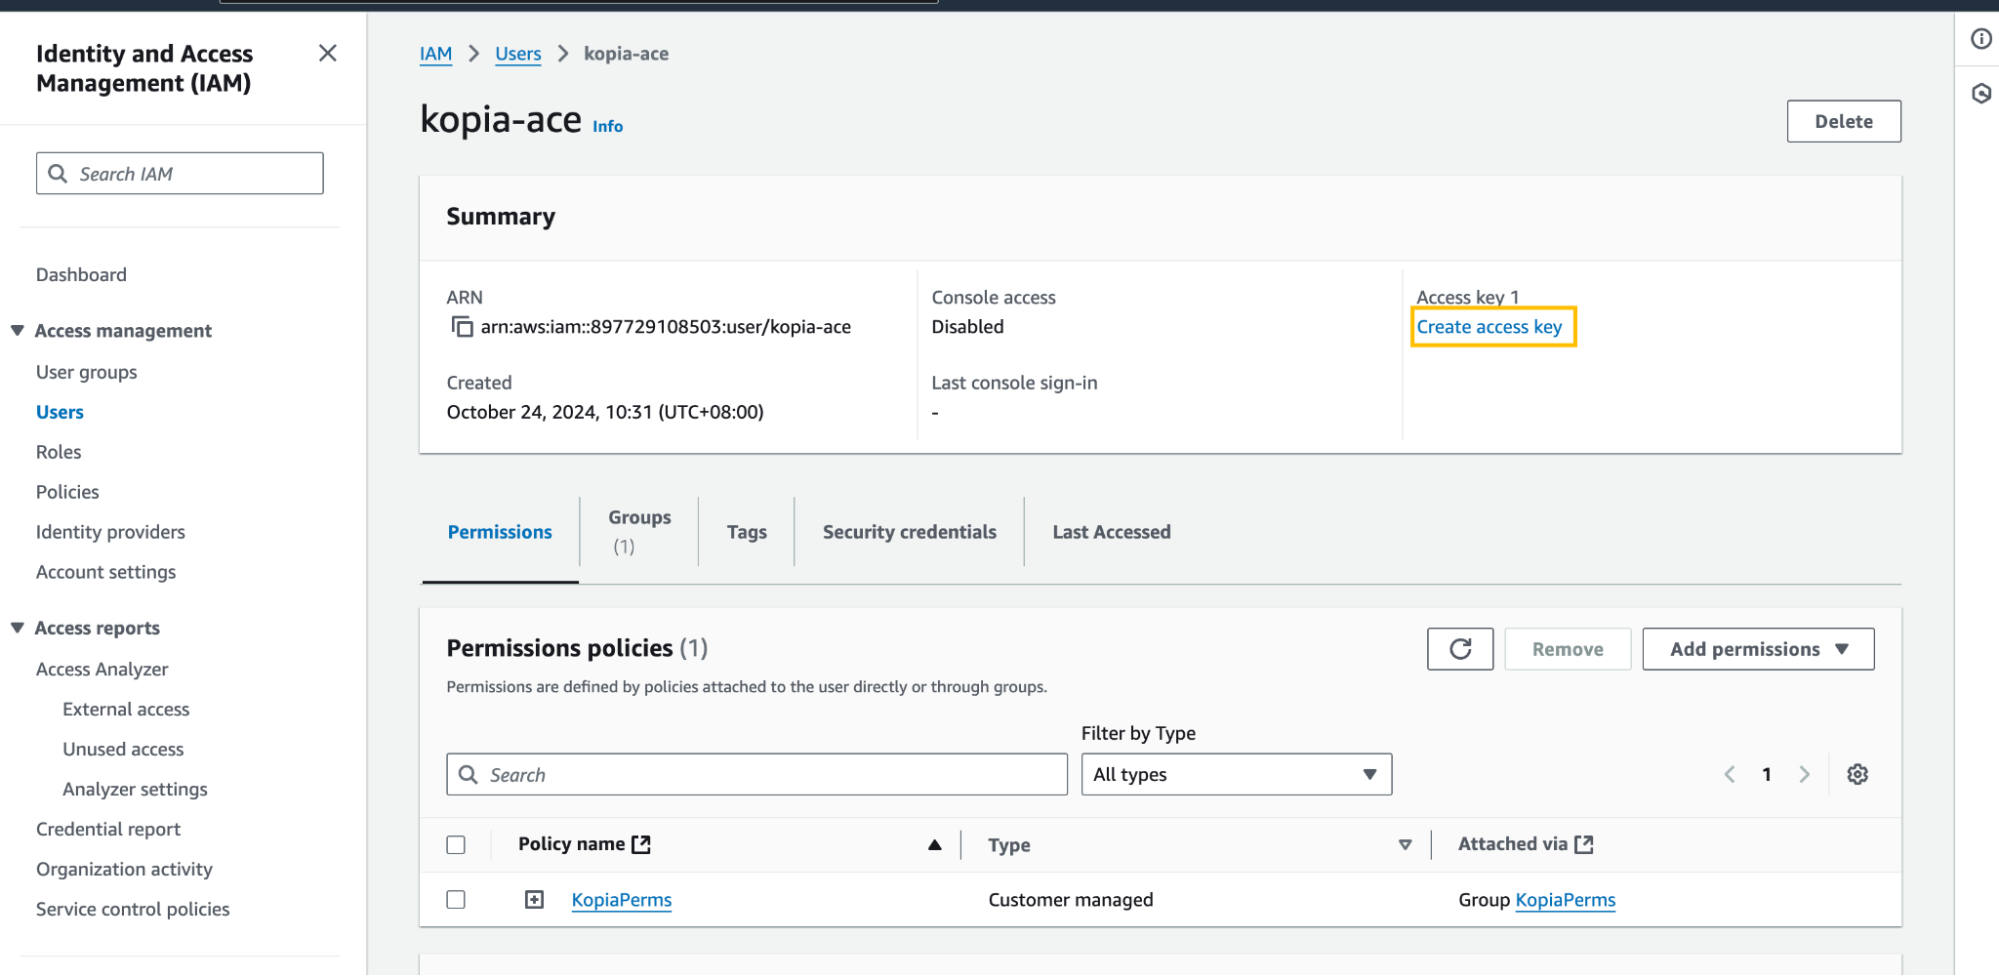
Task: Copy the user ARN with copy icon
Action: tap(462, 327)
